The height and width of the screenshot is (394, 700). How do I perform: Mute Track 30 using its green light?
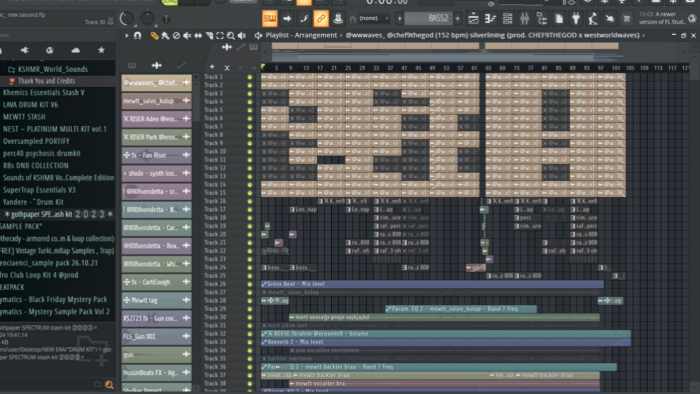click(x=250, y=317)
